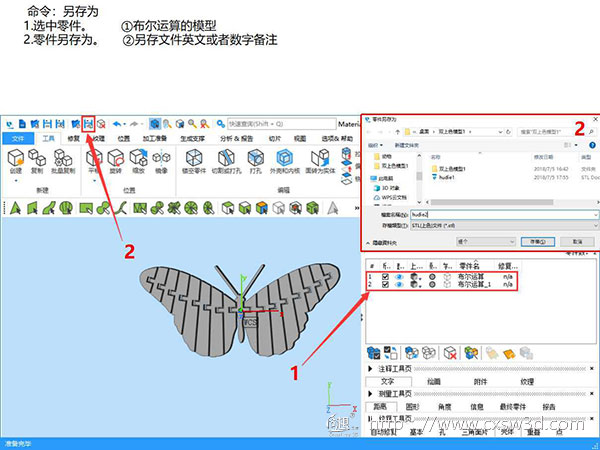Toggle visibility eye of 布尔运算_1
This screenshot has height=450, width=600.
point(401,285)
